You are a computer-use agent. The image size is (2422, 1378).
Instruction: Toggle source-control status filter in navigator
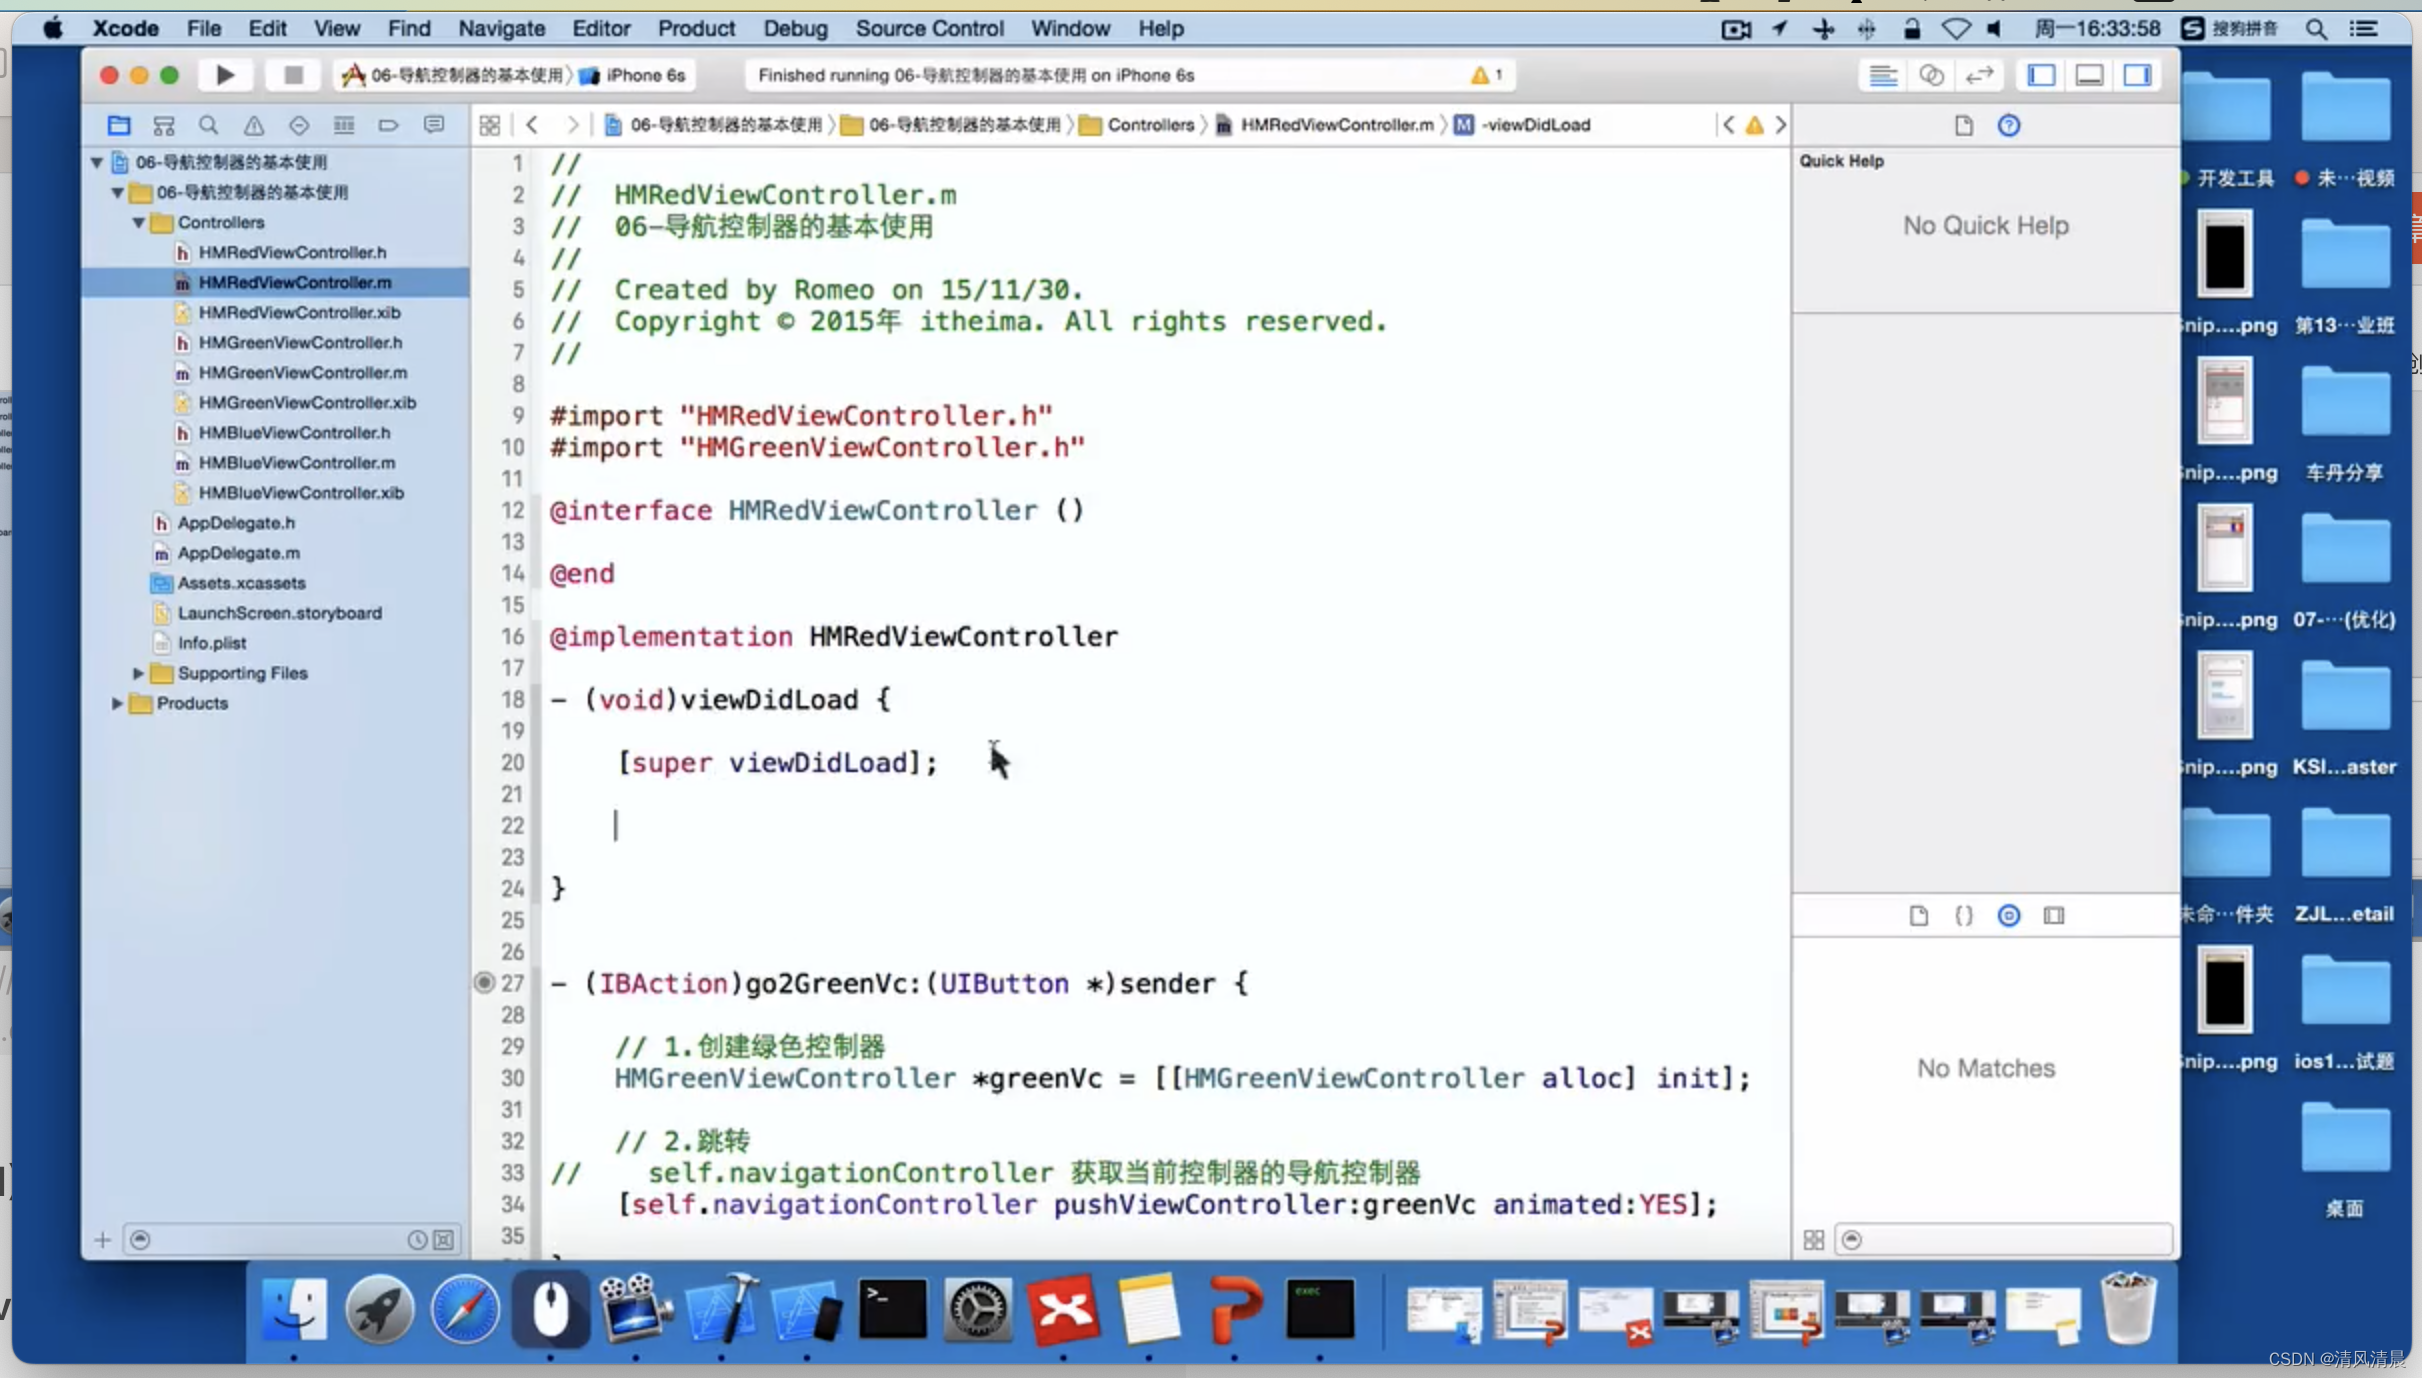pyautogui.click(x=444, y=1240)
